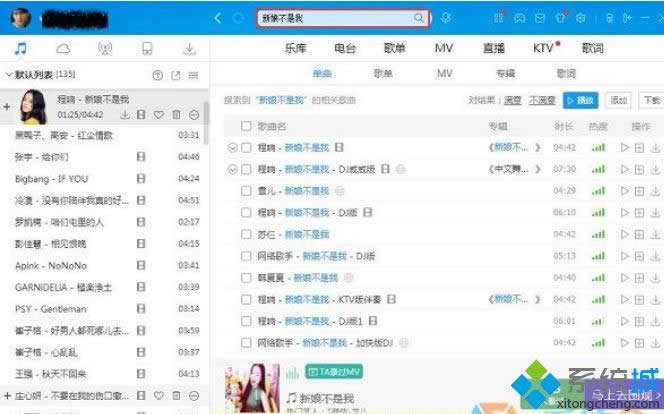
Task: Open the voice recognition microphone icon
Action: 445,19
